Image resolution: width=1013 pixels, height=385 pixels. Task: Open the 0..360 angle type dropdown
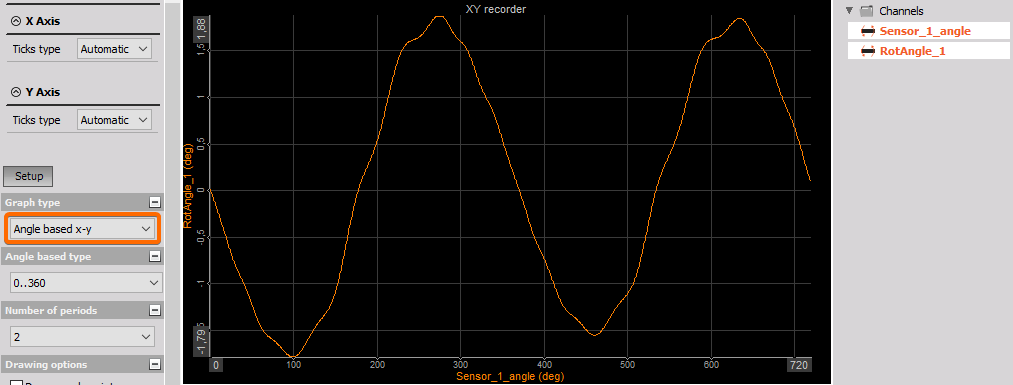point(85,283)
